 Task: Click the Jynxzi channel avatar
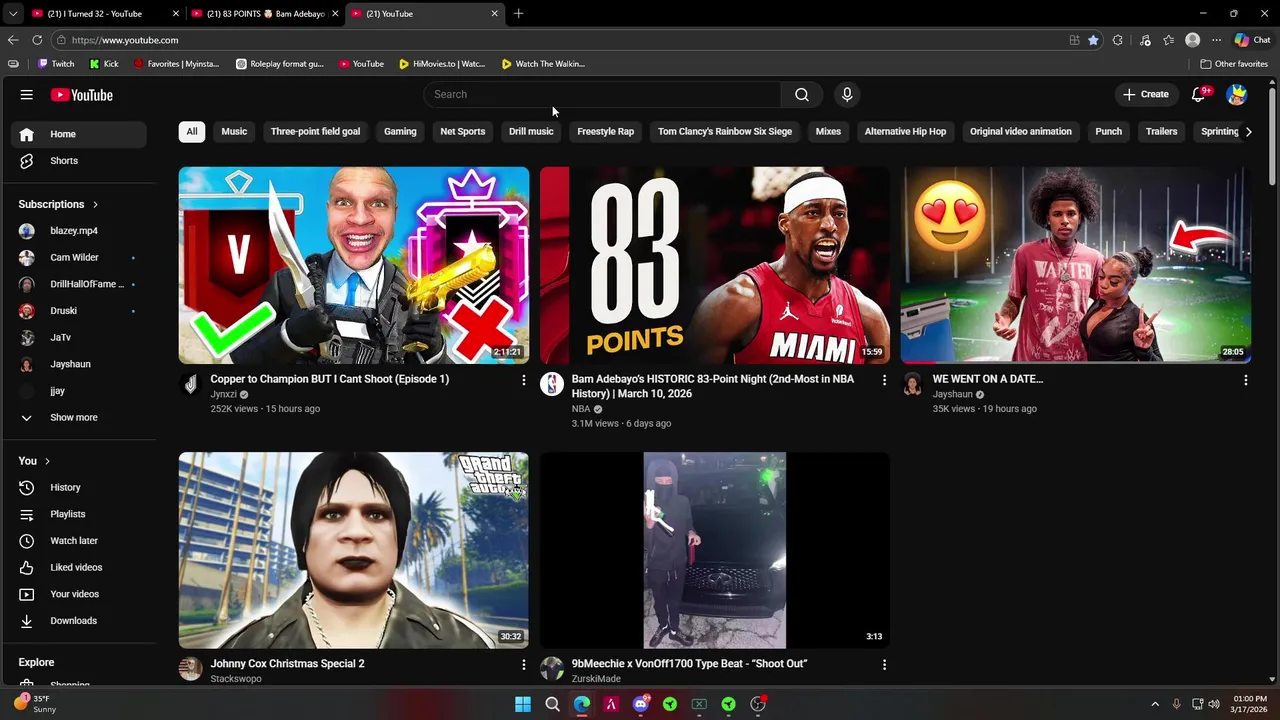190,384
